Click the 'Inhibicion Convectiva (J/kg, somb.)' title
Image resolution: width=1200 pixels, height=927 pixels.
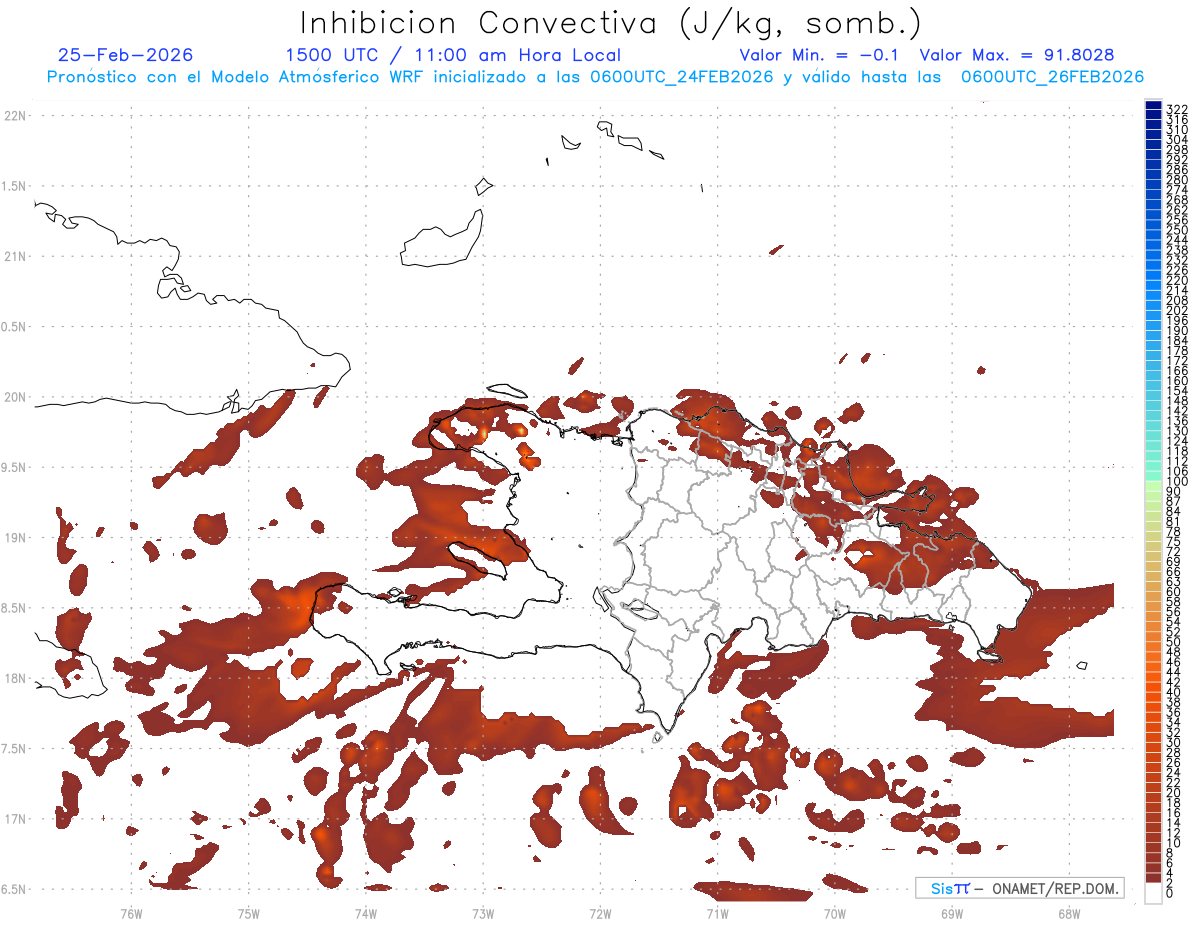[610, 22]
